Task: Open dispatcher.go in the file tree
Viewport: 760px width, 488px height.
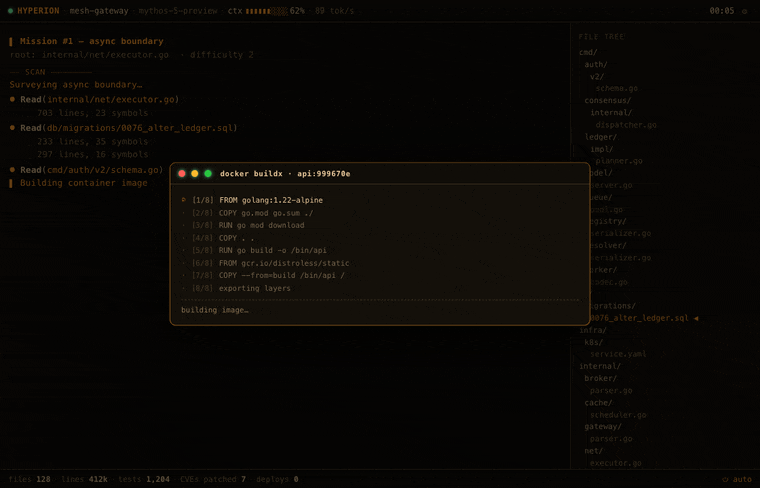Action: tap(626, 125)
